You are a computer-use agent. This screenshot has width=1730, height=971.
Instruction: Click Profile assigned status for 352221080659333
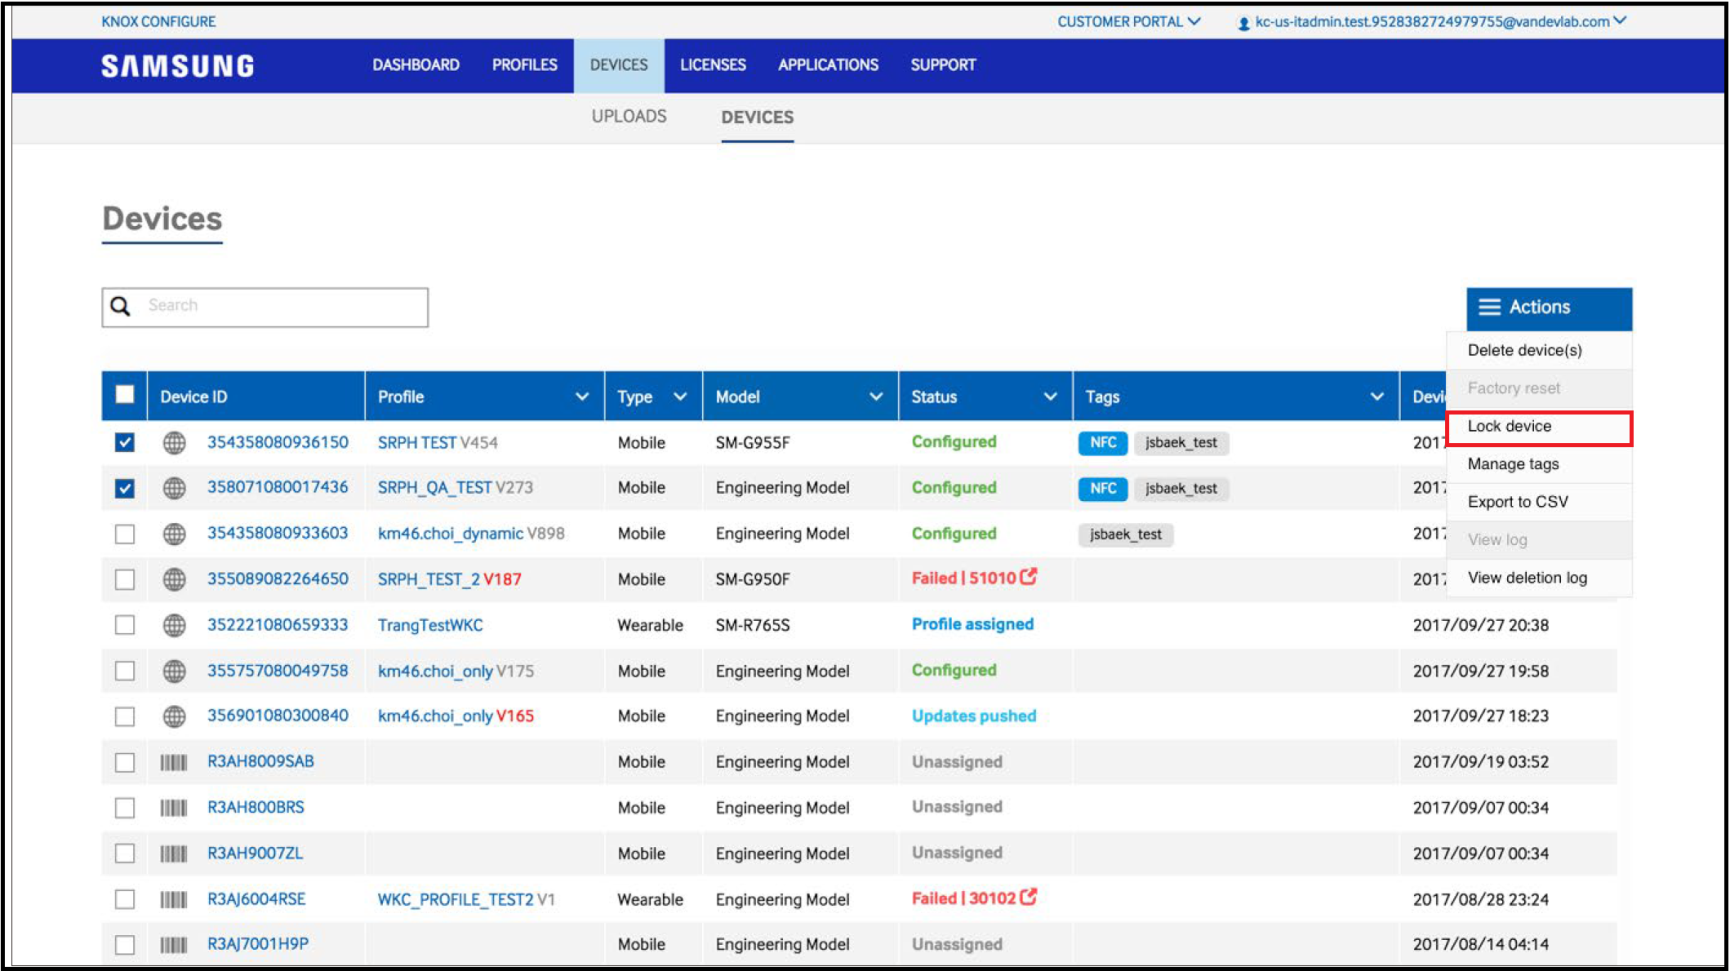coord(972,624)
